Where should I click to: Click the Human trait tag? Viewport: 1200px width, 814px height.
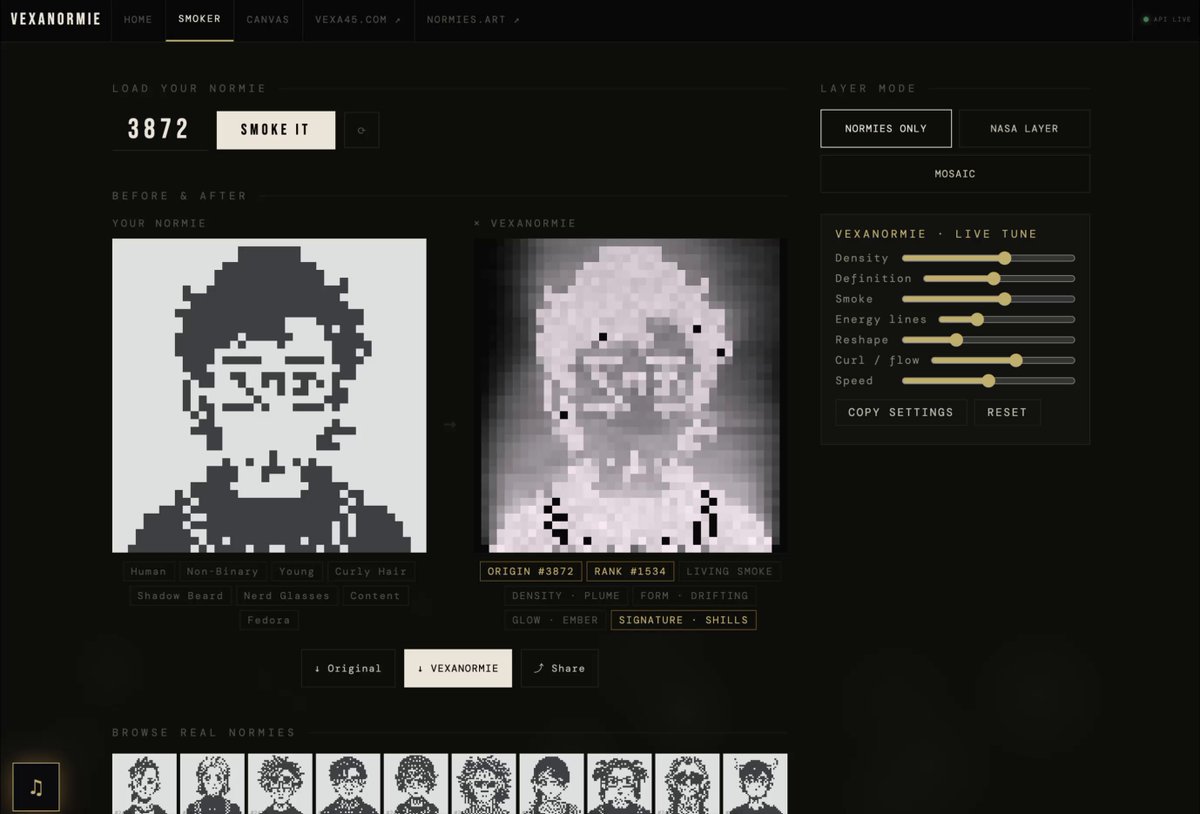coord(149,571)
